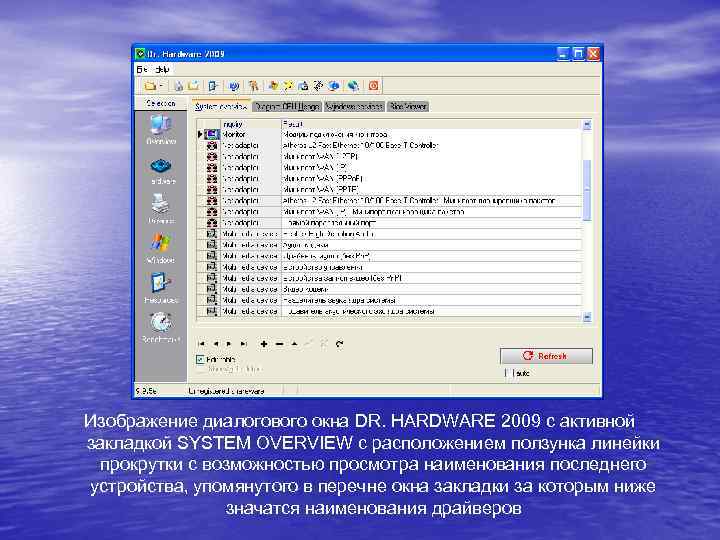Screen dimensions: 720x540
Task: Select the High Definition Audio multimedia row
Action: (x=389, y=234)
